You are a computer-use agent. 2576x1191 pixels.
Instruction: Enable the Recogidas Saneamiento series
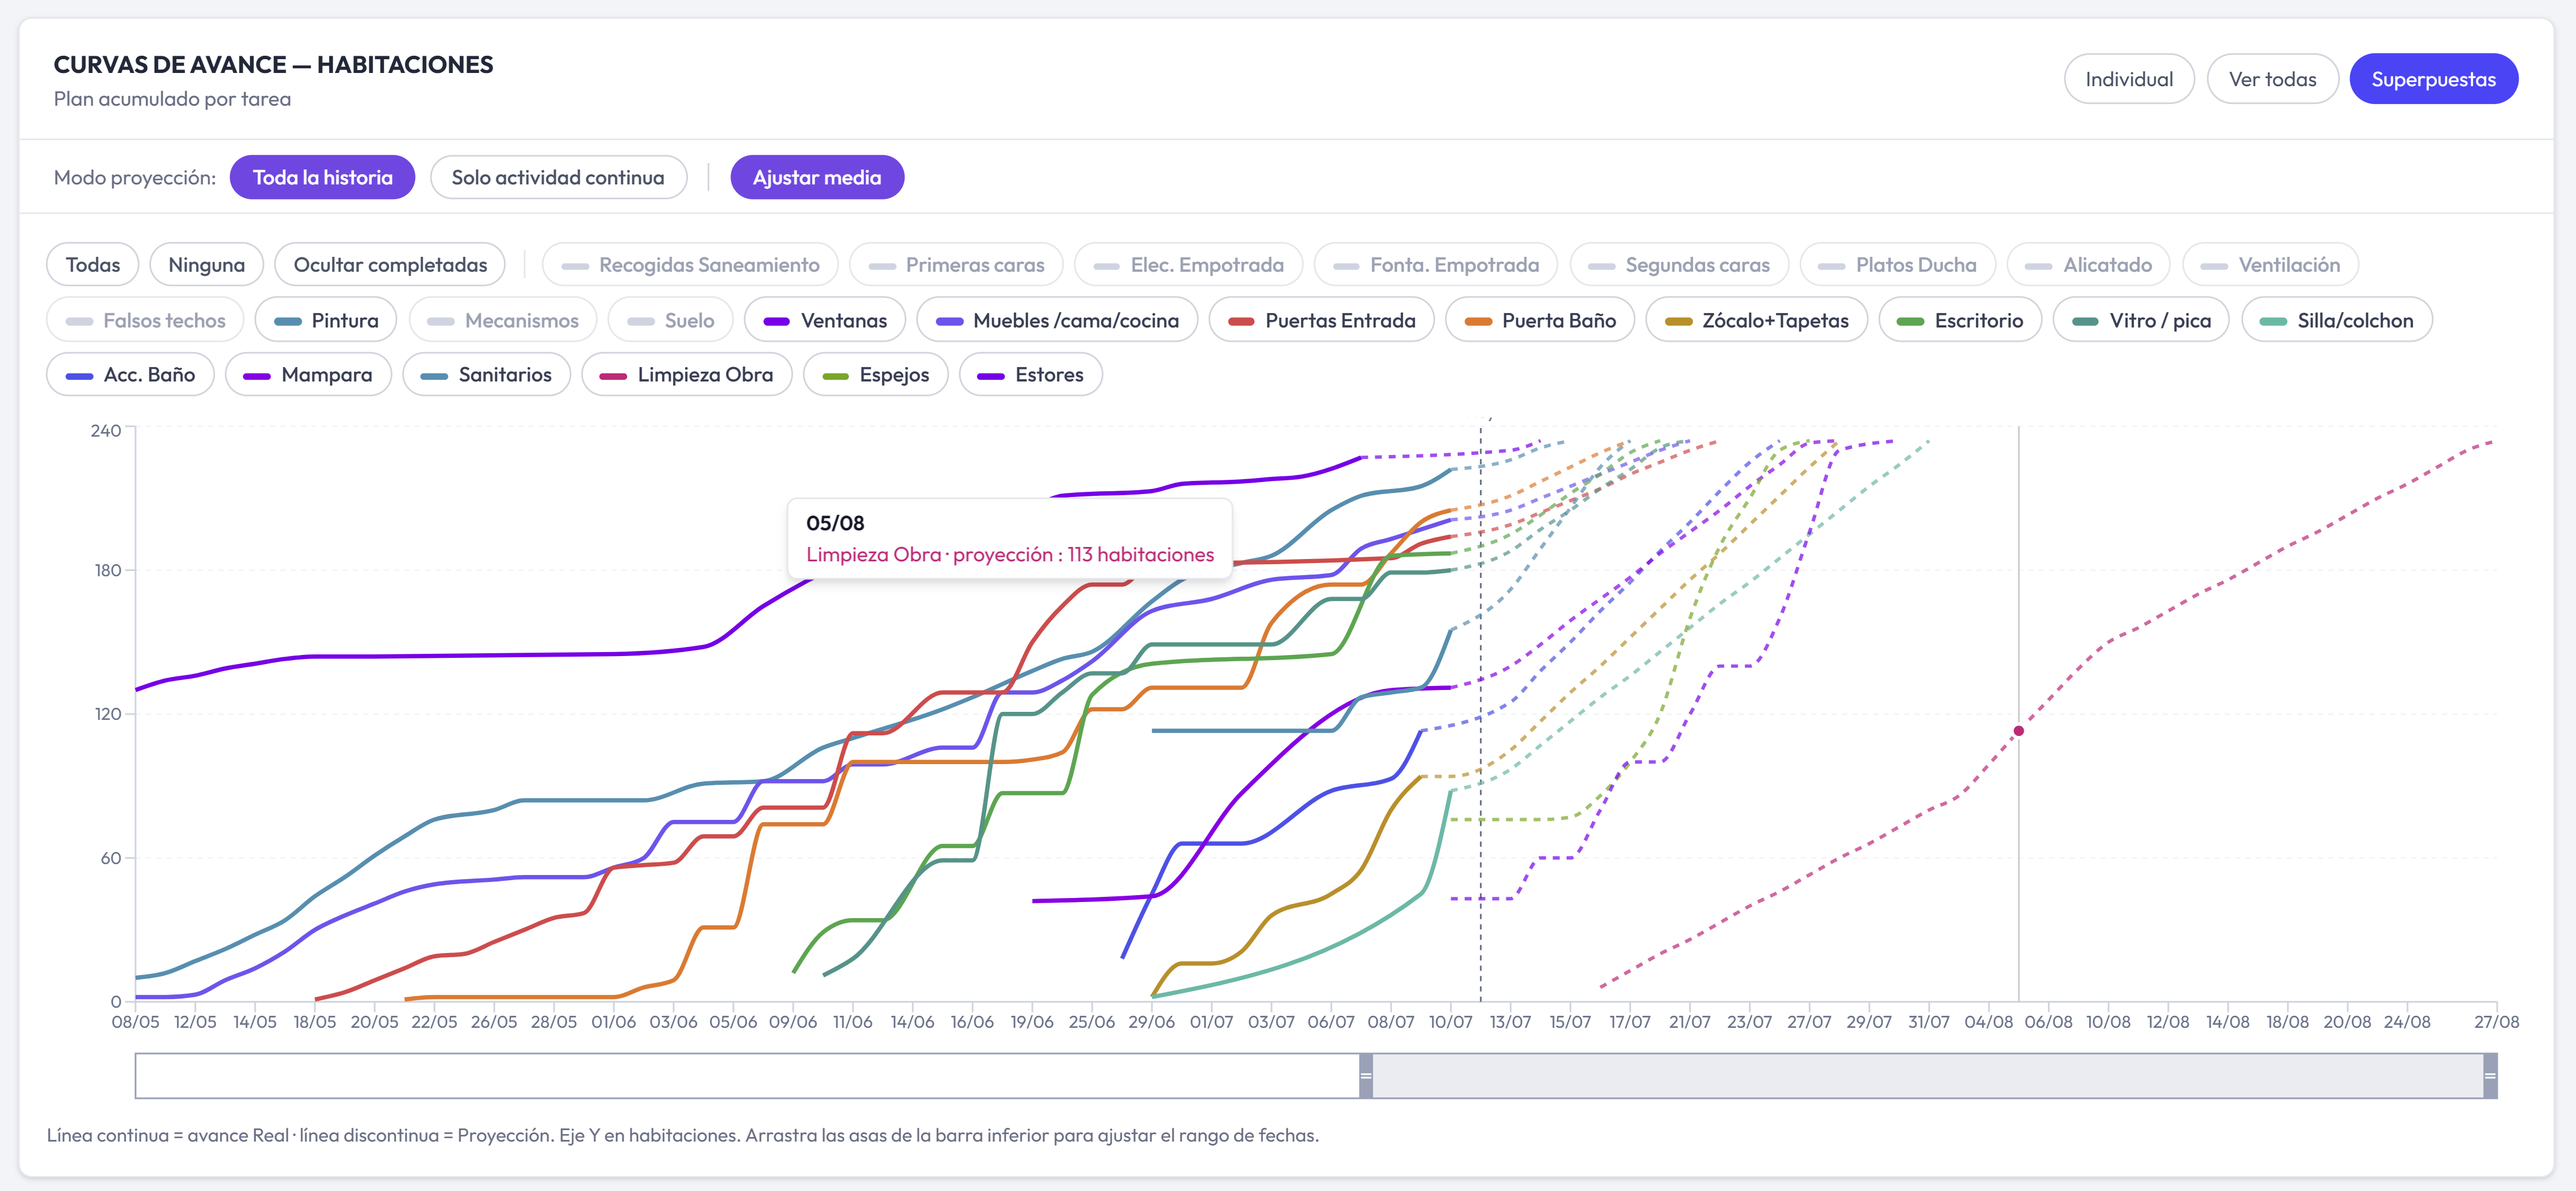click(690, 265)
